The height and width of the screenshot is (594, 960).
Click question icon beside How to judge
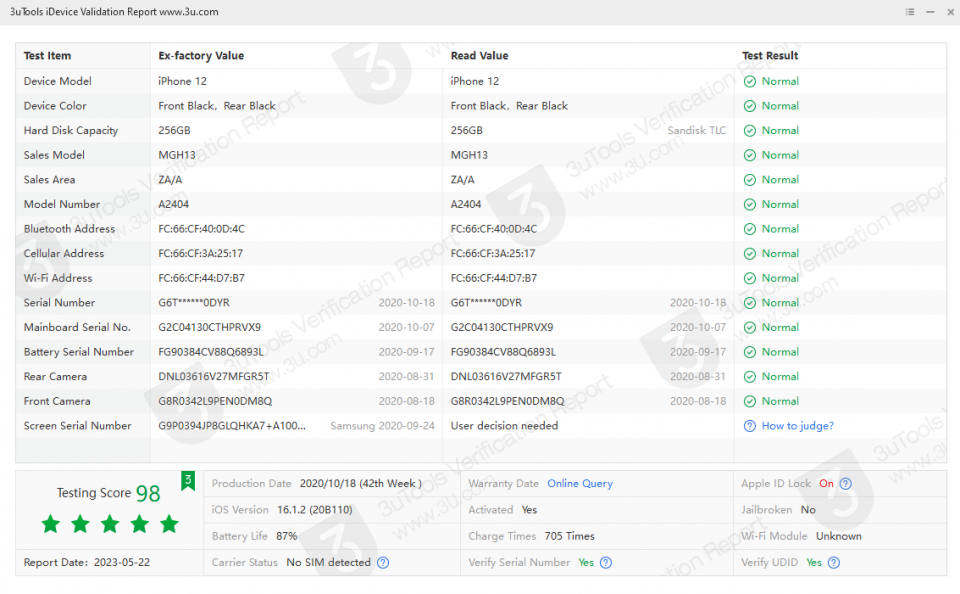click(x=749, y=426)
